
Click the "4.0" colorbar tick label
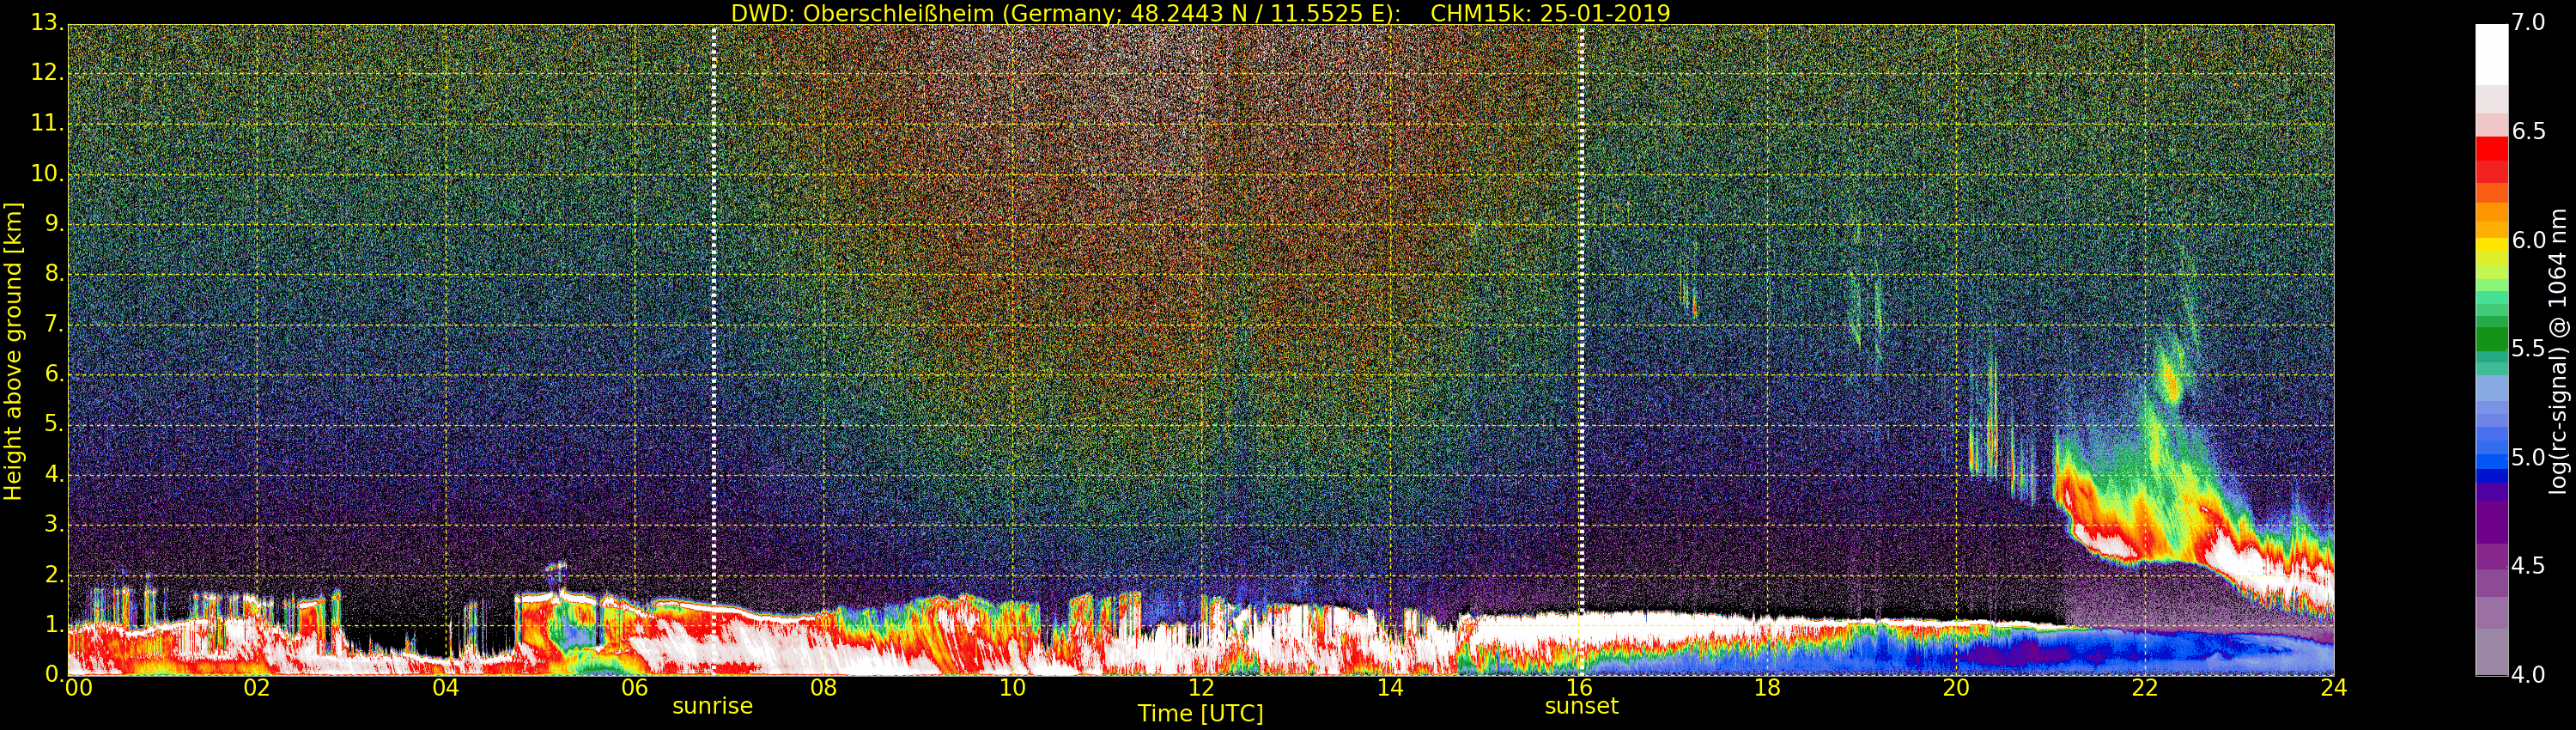pyautogui.click(x=2529, y=675)
